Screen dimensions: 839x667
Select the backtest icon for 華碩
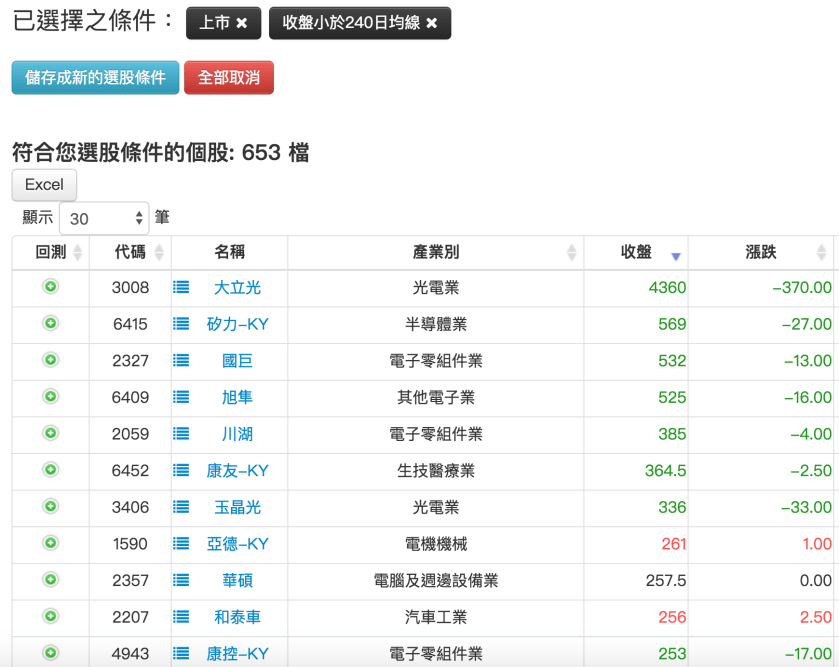(x=50, y=580)
